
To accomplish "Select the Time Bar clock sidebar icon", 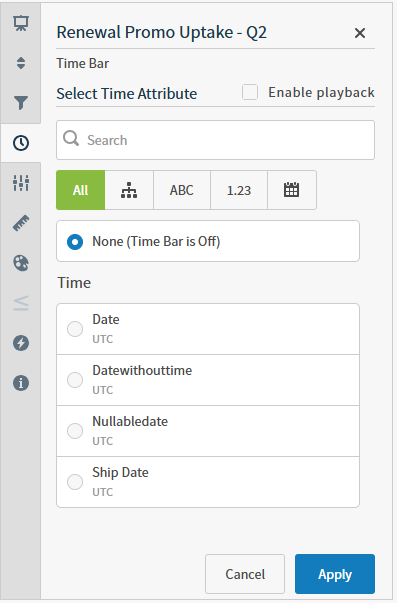I will [21, 143].
